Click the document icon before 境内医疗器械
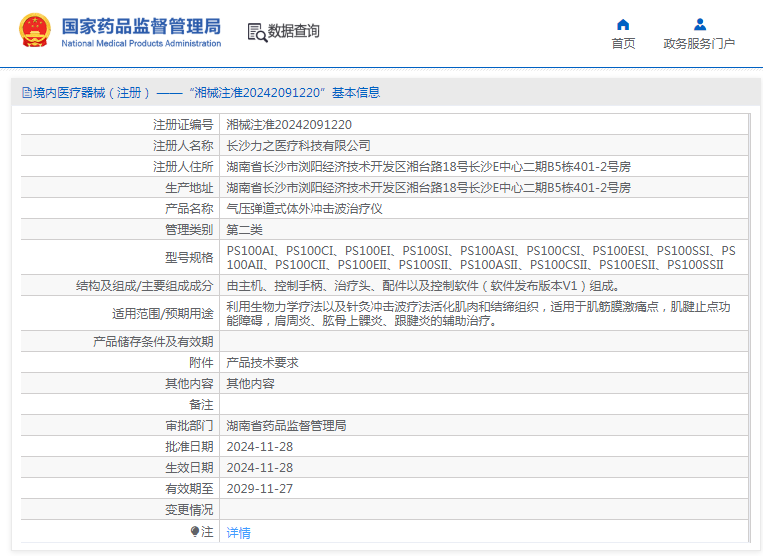Viewport: 763px width, 556px height. click(27, 92)
